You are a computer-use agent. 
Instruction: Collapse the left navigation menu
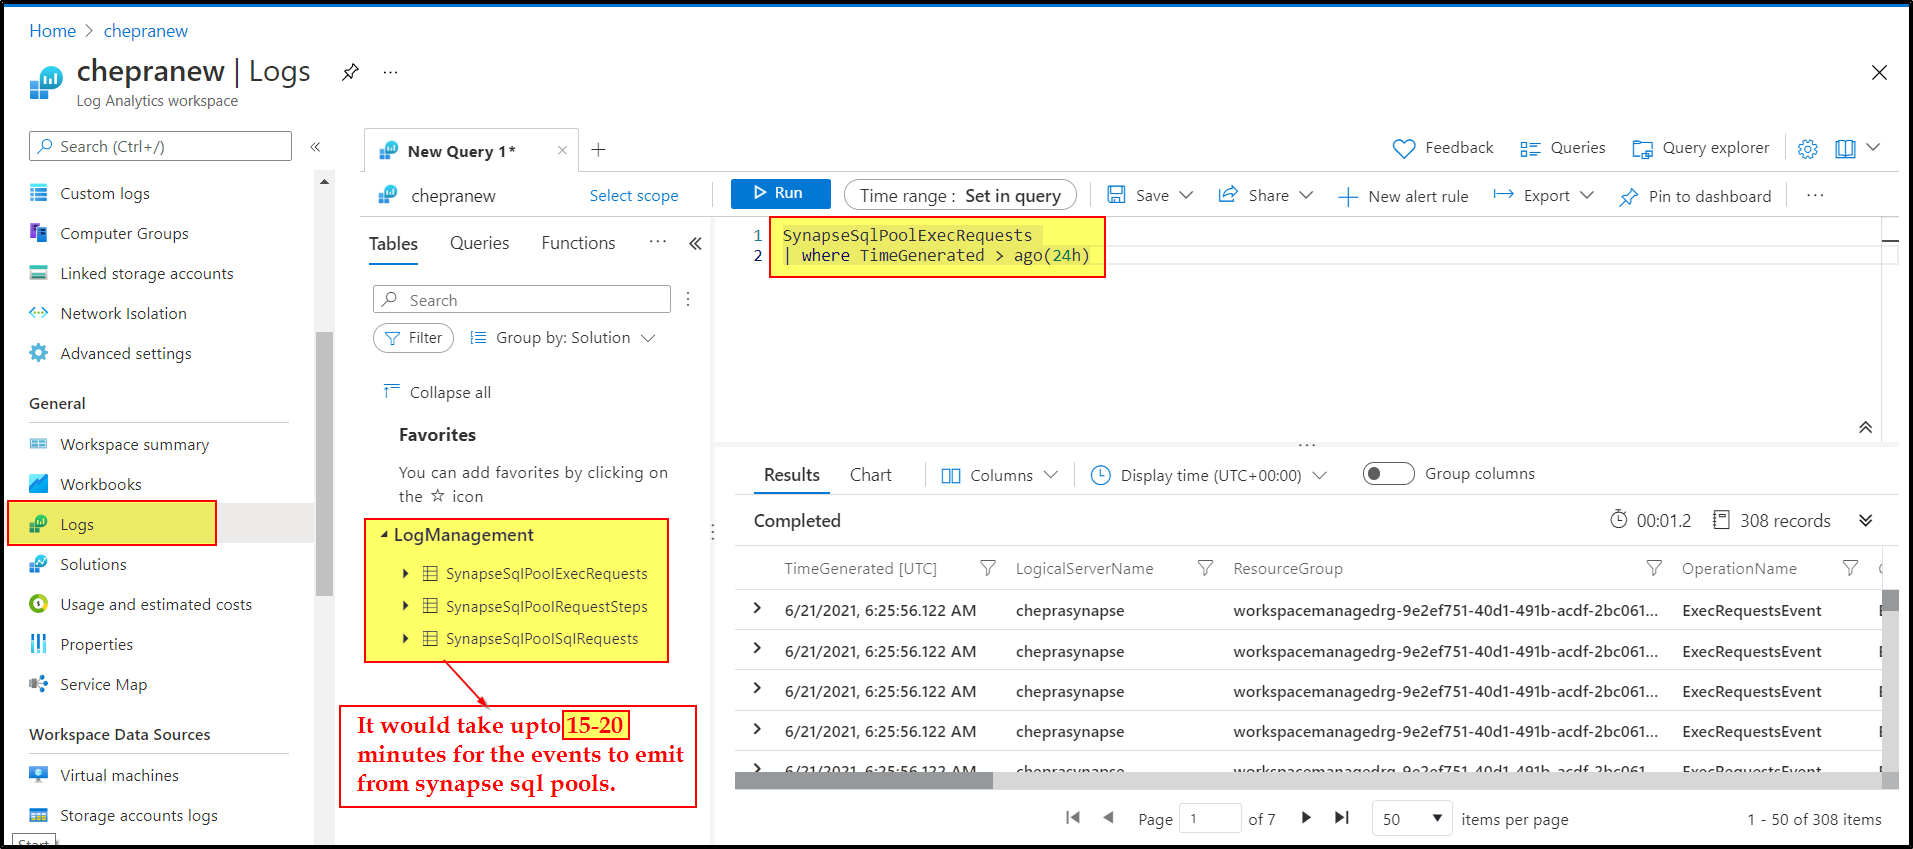pos(315,147)
